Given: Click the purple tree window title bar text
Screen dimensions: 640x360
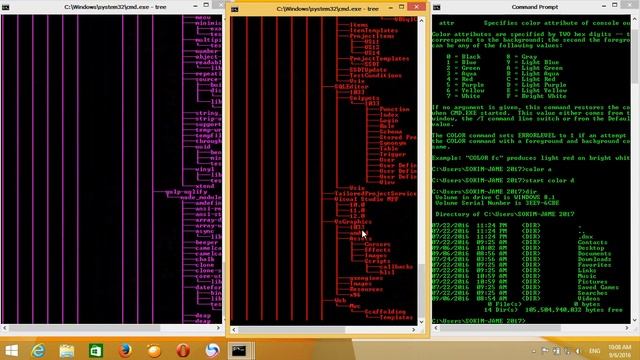Looking at the screenshot, I should (115, 7).
